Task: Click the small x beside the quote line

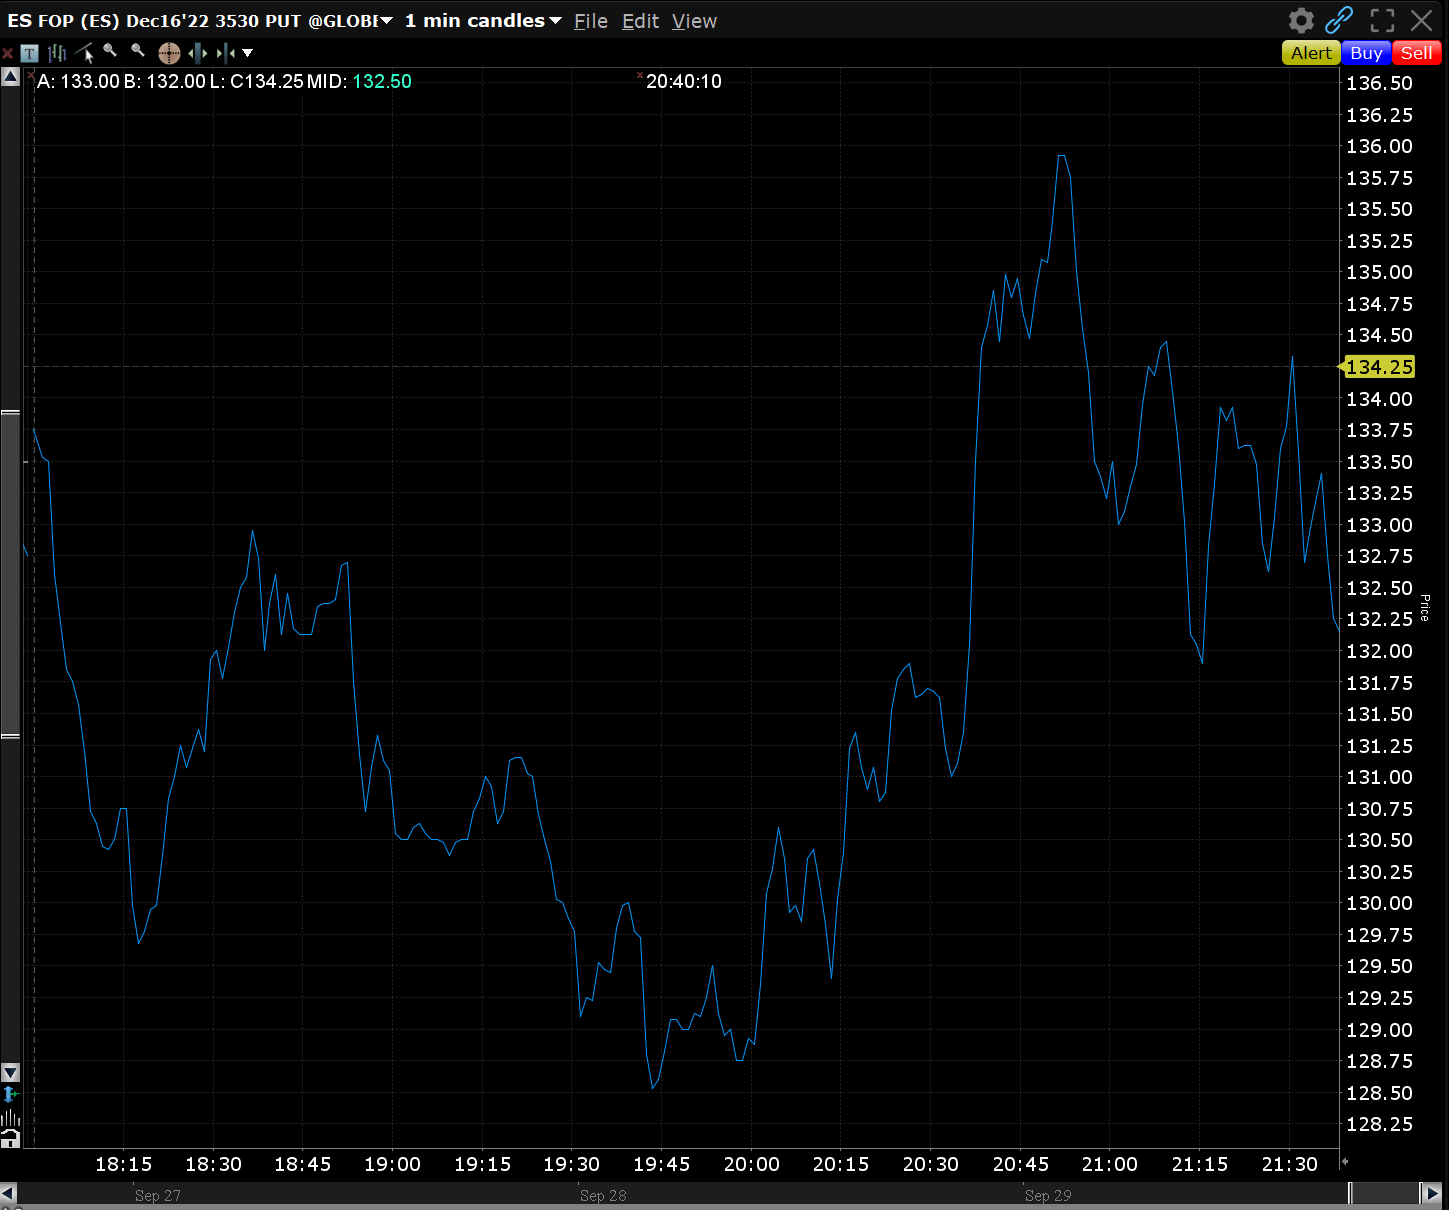Action: [31, 76]
